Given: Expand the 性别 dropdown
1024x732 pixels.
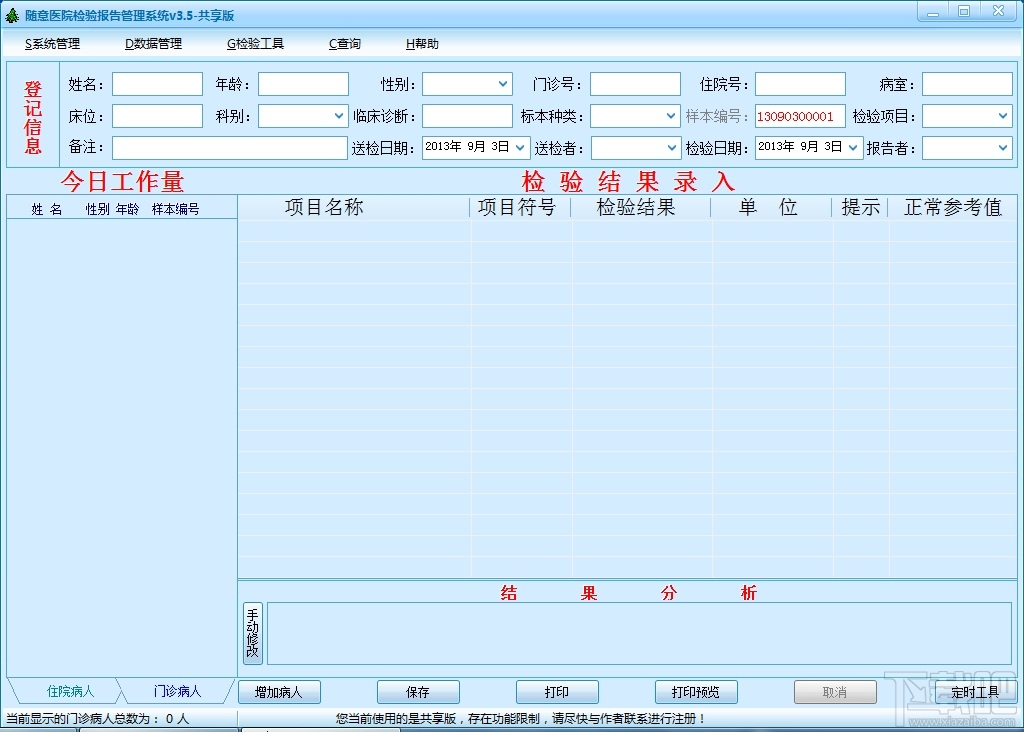Looking at the screenshot, I should [x=502, y=84].
